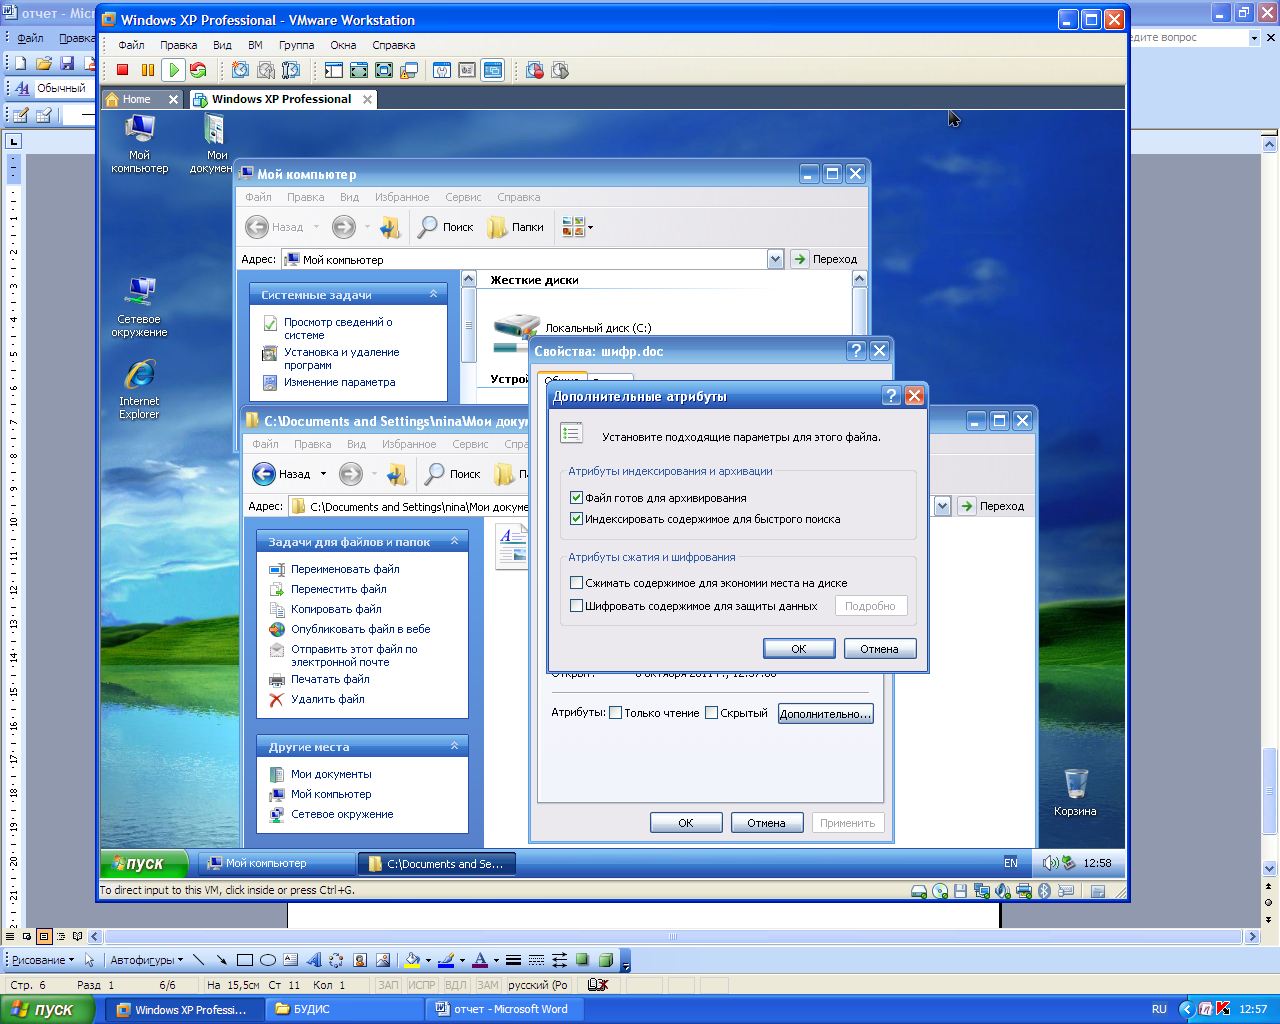Open the fill color dropdown arrow
The width and height of the screenshot is (1280, 1024).
428,960
